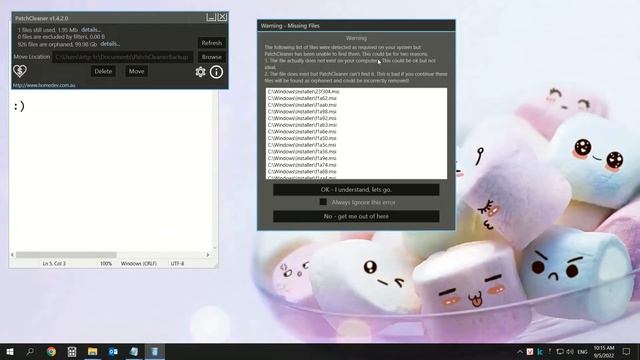
Task: Select file f1a9e.msi in the list
Action: pos(302,158)
